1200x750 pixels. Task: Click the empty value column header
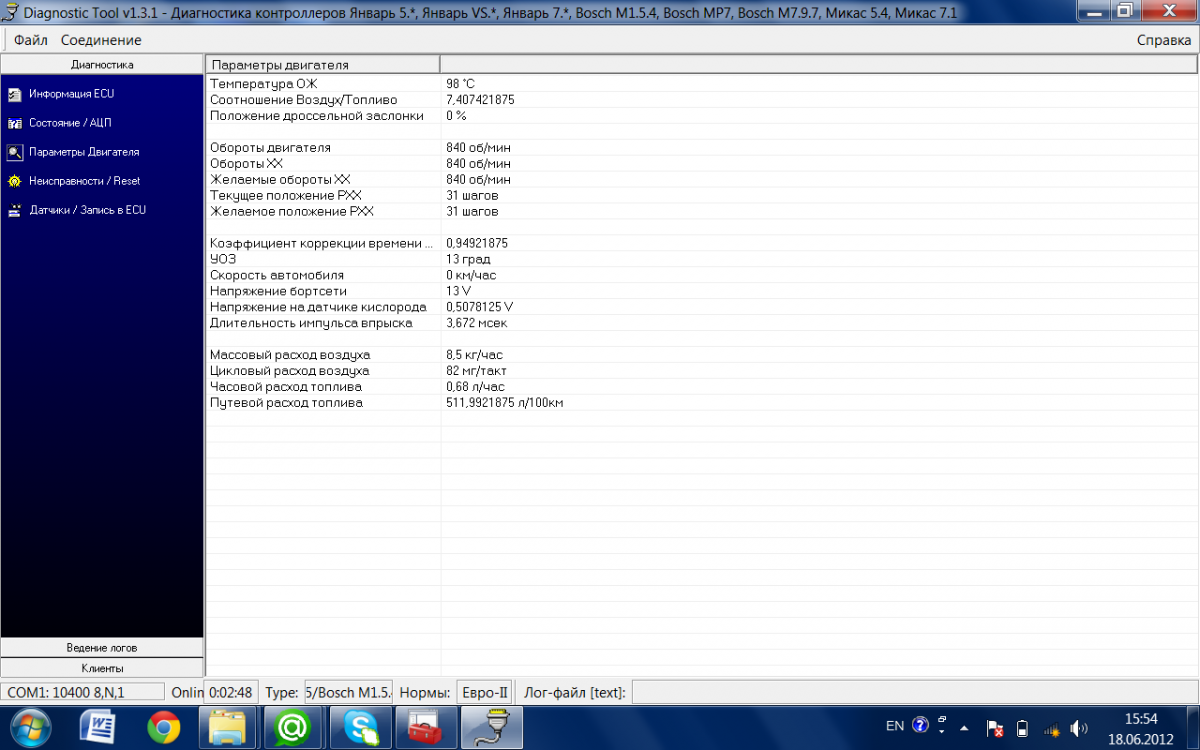click(818, 64)
